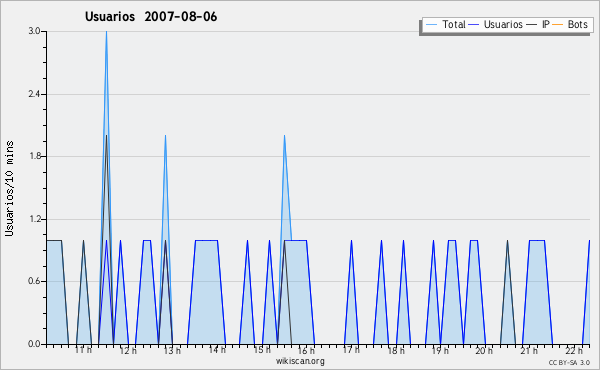Click the 'CC BY-SA 3.0' license text
Image resolution: width=600 pixels, height=370 pixels.
click(569, 362)
